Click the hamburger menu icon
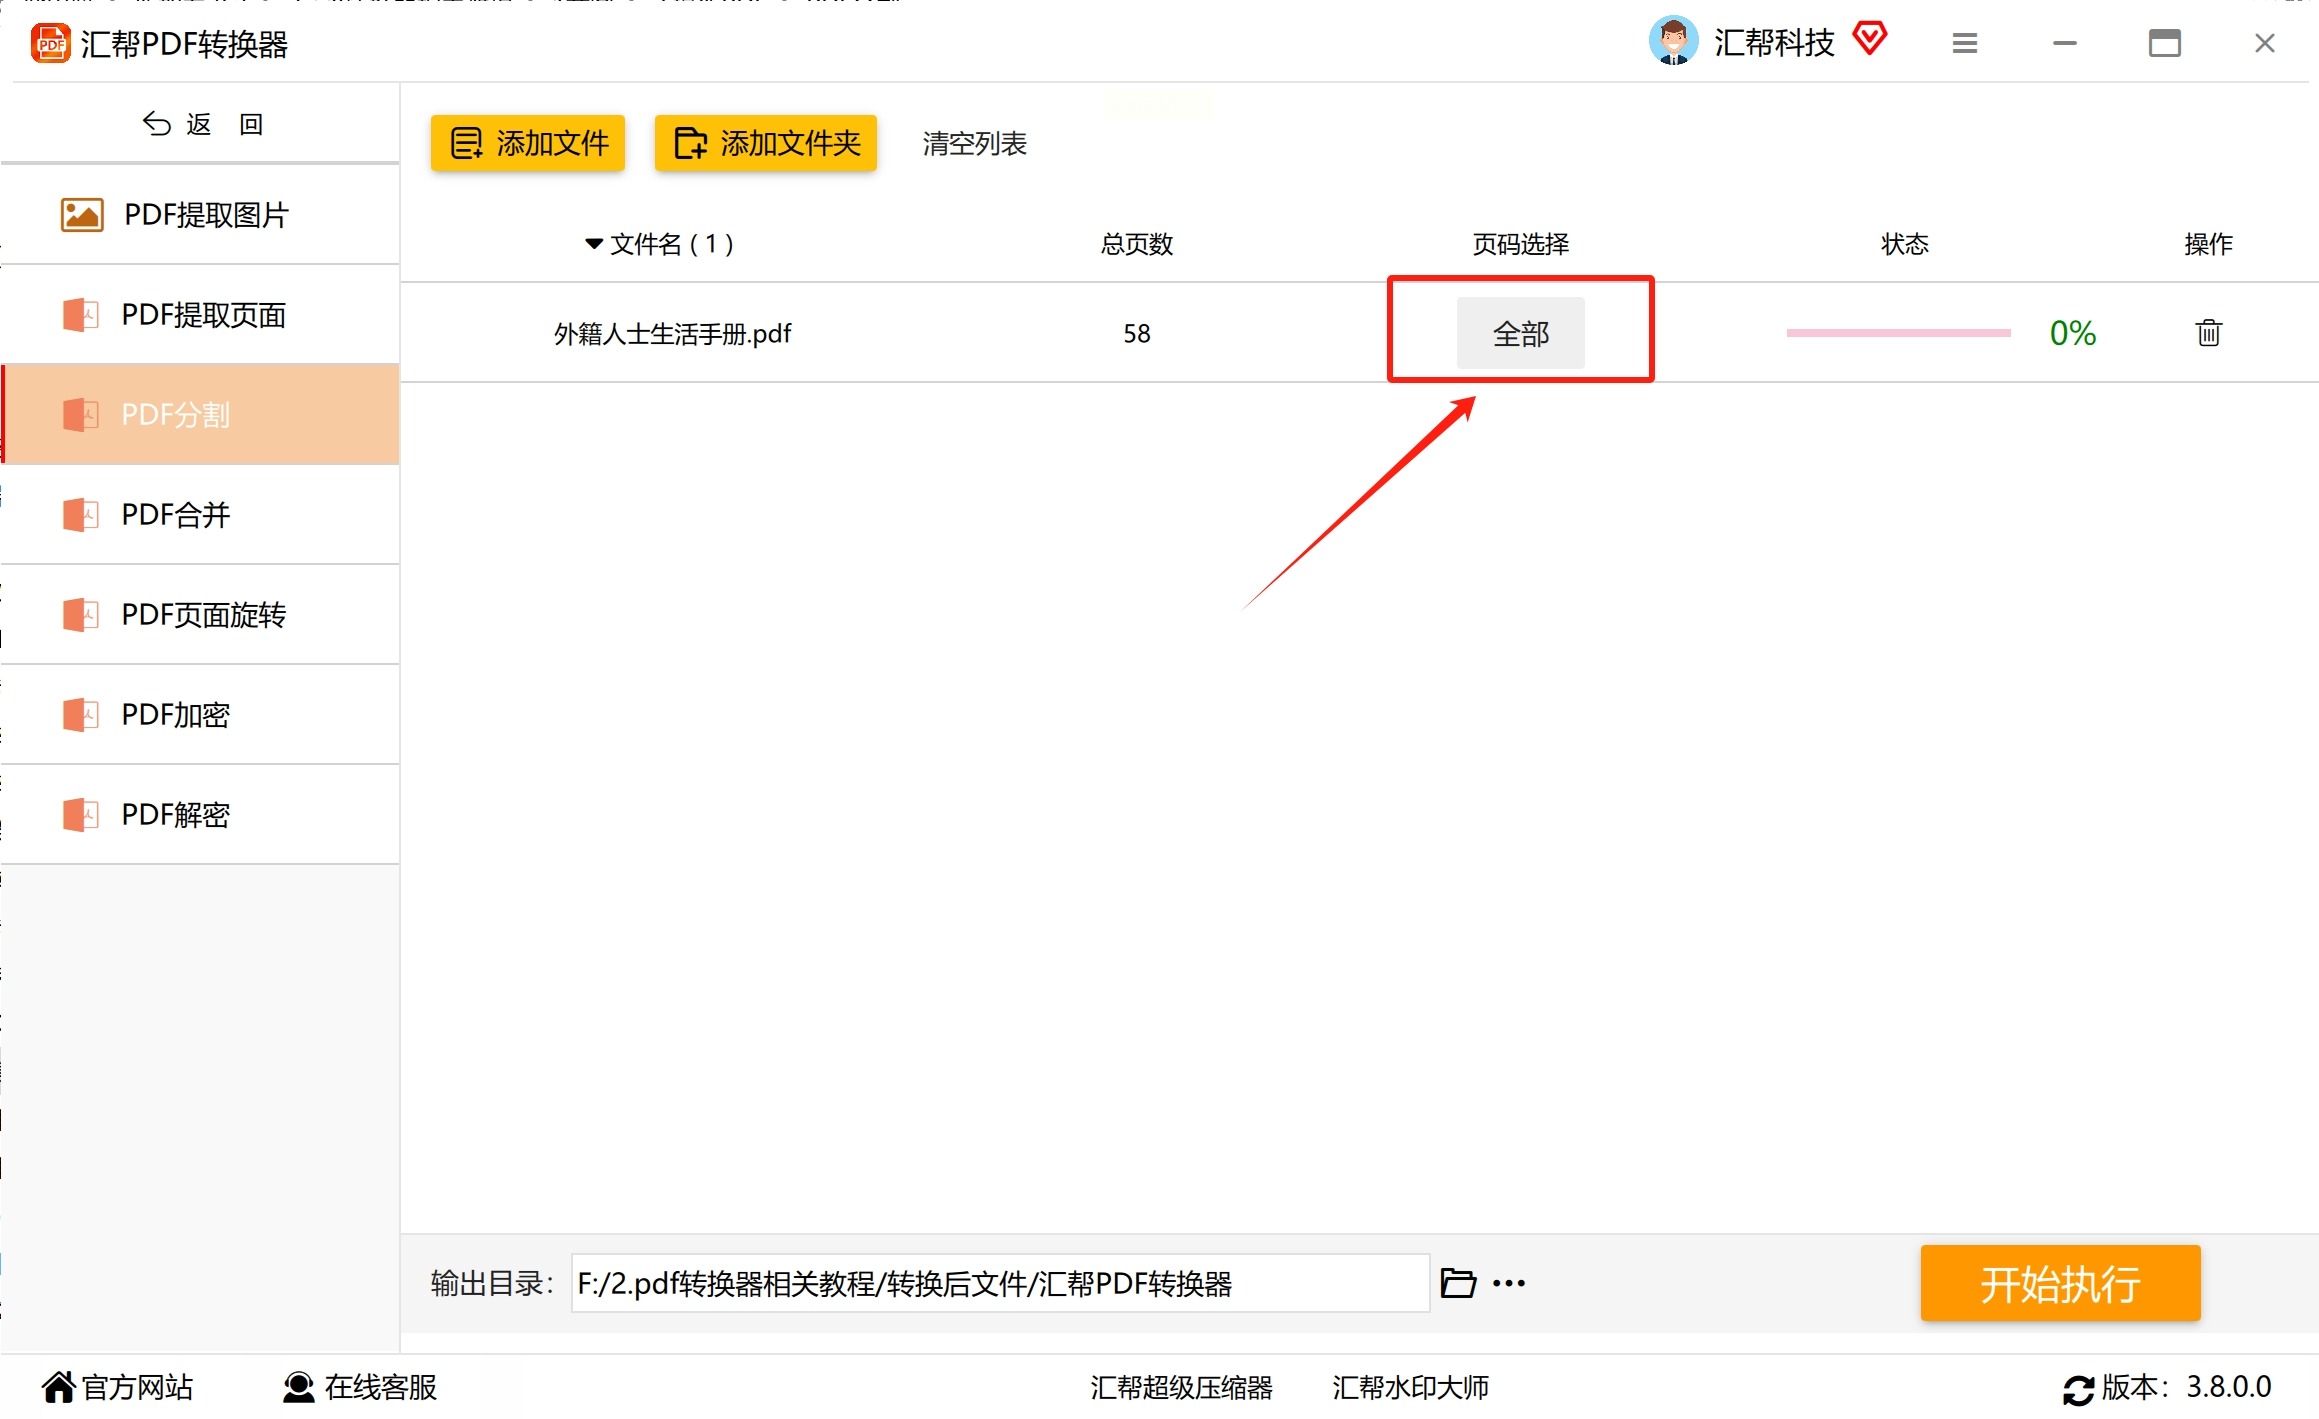 click(x=1964, y=43)
